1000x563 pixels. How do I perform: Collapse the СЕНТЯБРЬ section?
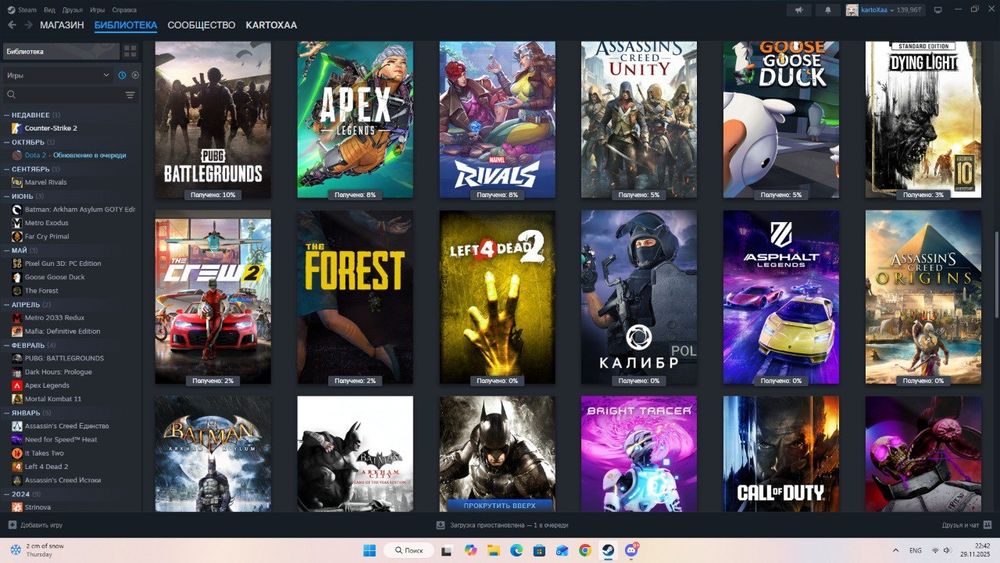[7, 169]
